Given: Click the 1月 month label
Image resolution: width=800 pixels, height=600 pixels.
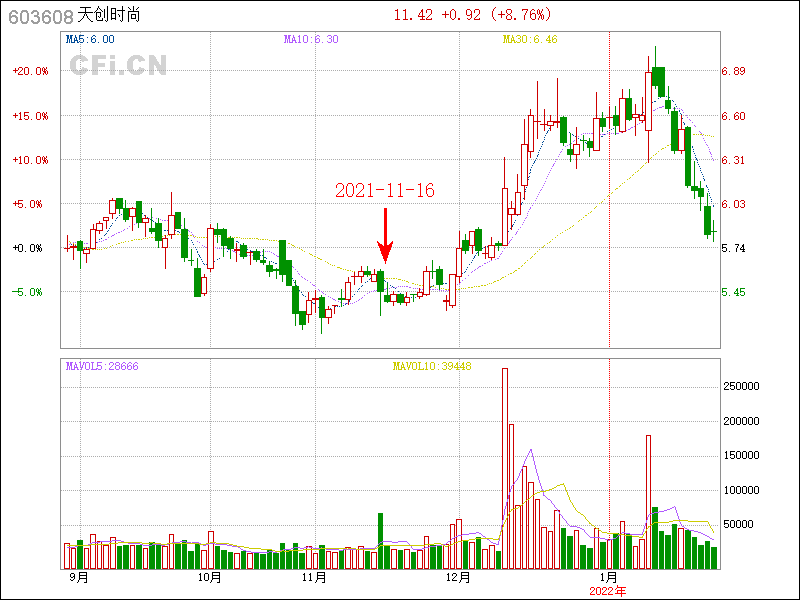Looking at the screenshot, I should pos(609,578).
